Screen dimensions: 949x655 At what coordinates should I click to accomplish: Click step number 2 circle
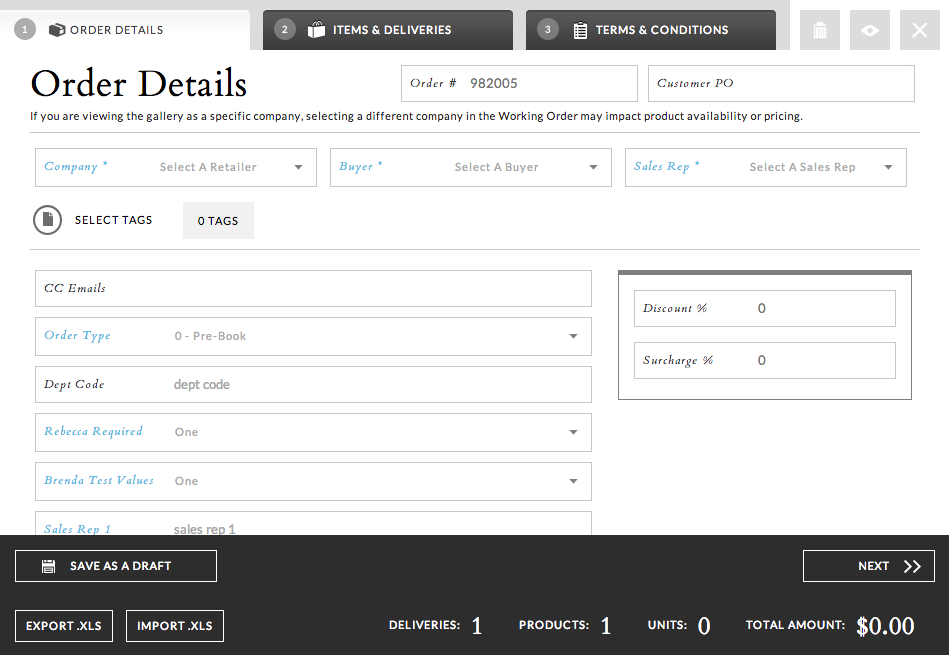[x=284, y=29]
